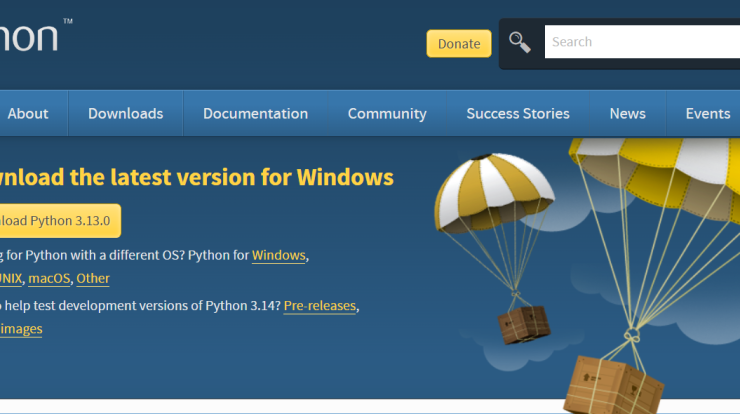
Task: Click the Donate button
Action: coord(459,43)
